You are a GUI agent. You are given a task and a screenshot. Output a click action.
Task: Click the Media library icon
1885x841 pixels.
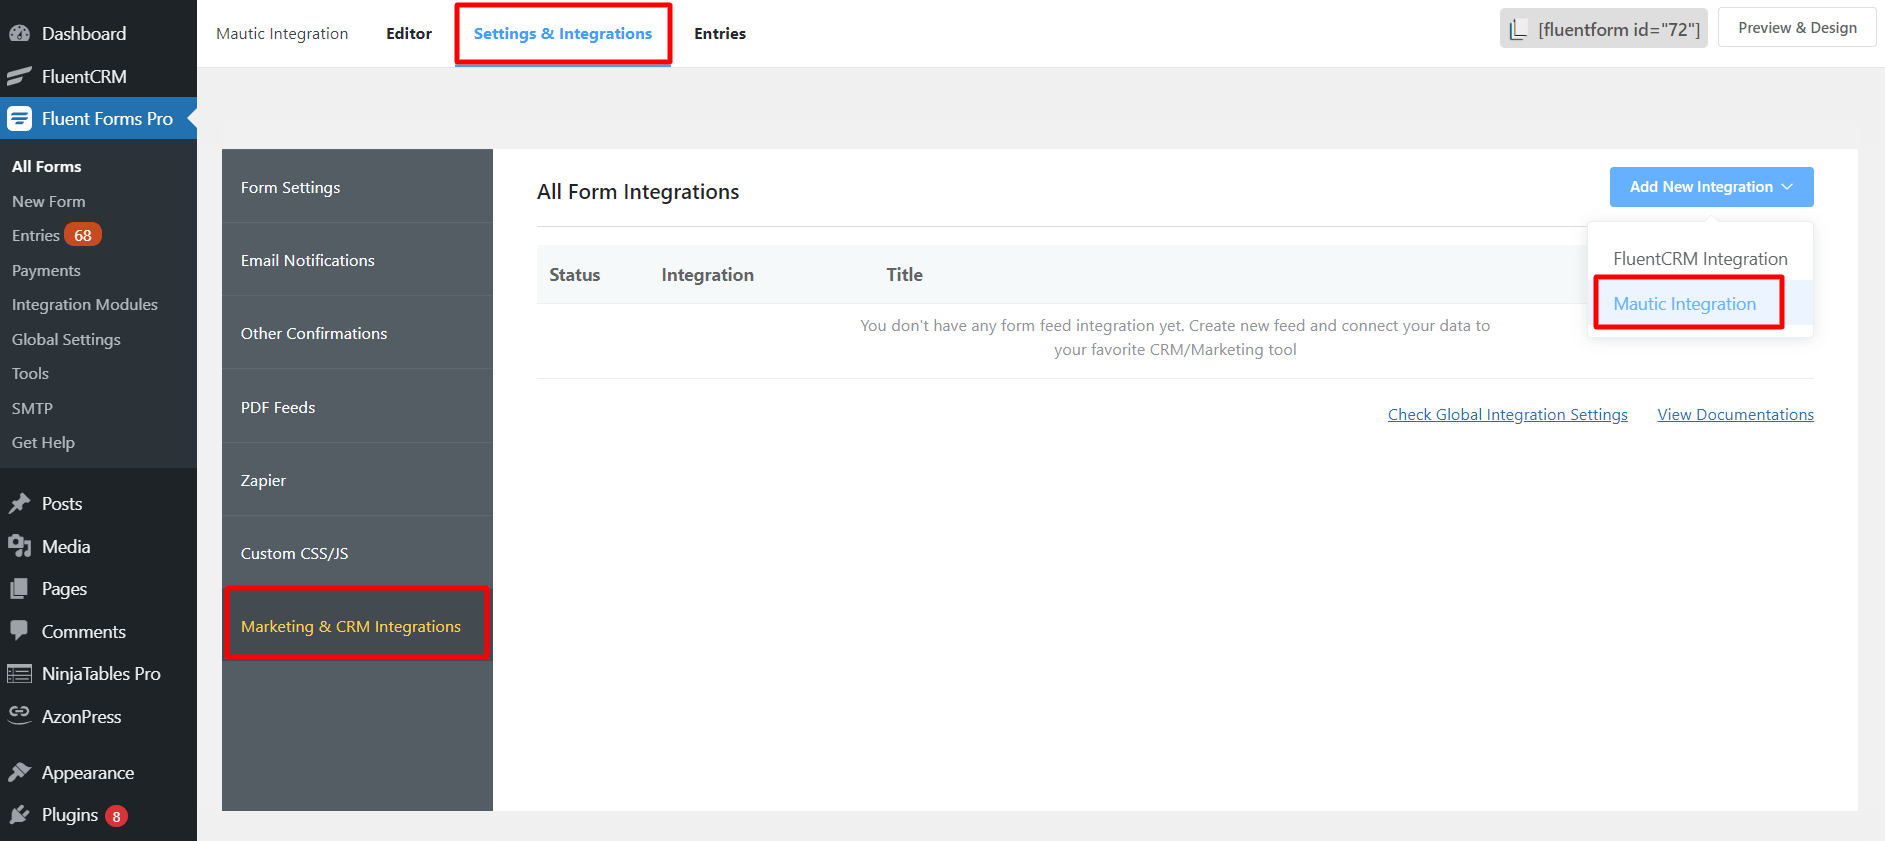19,547
